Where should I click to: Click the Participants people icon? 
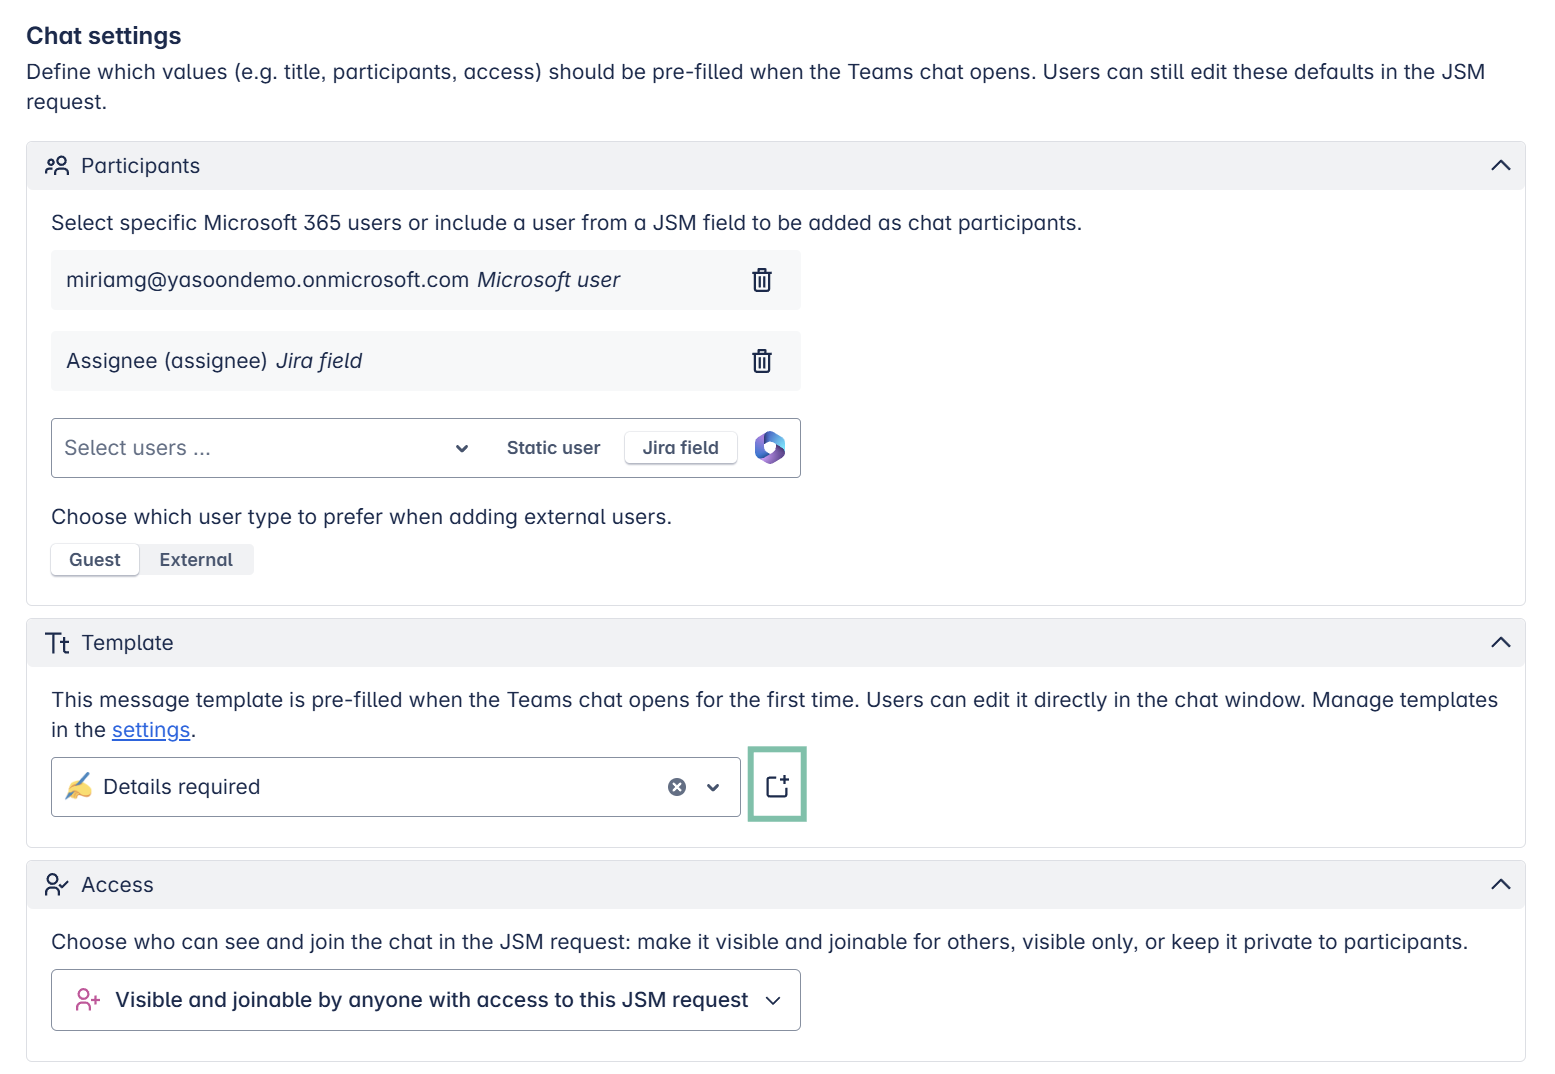[x=57, y=166]
